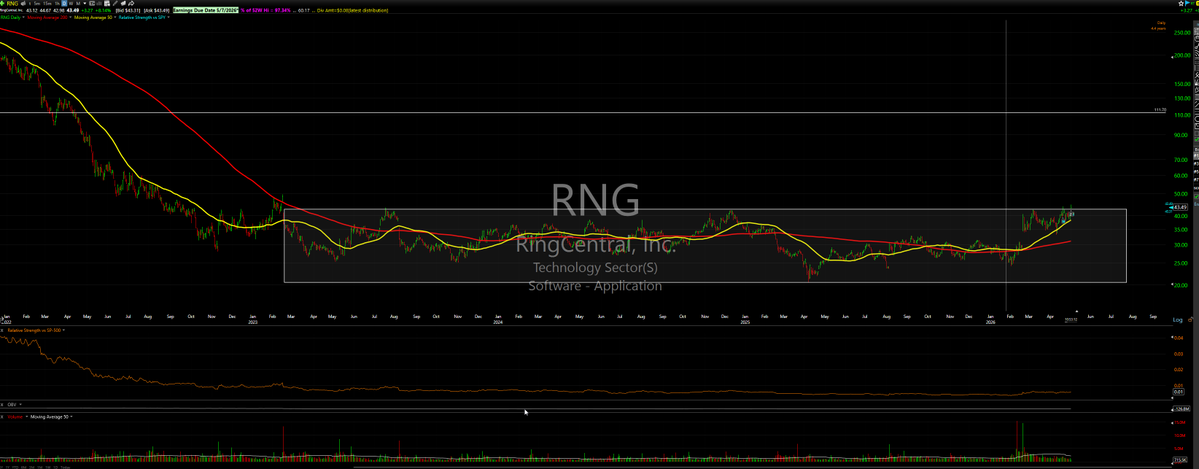The width and height of the screenshot is (1199, 469).
Task: Switch chart to 15-minute timeframe
Action: (47, 3)
